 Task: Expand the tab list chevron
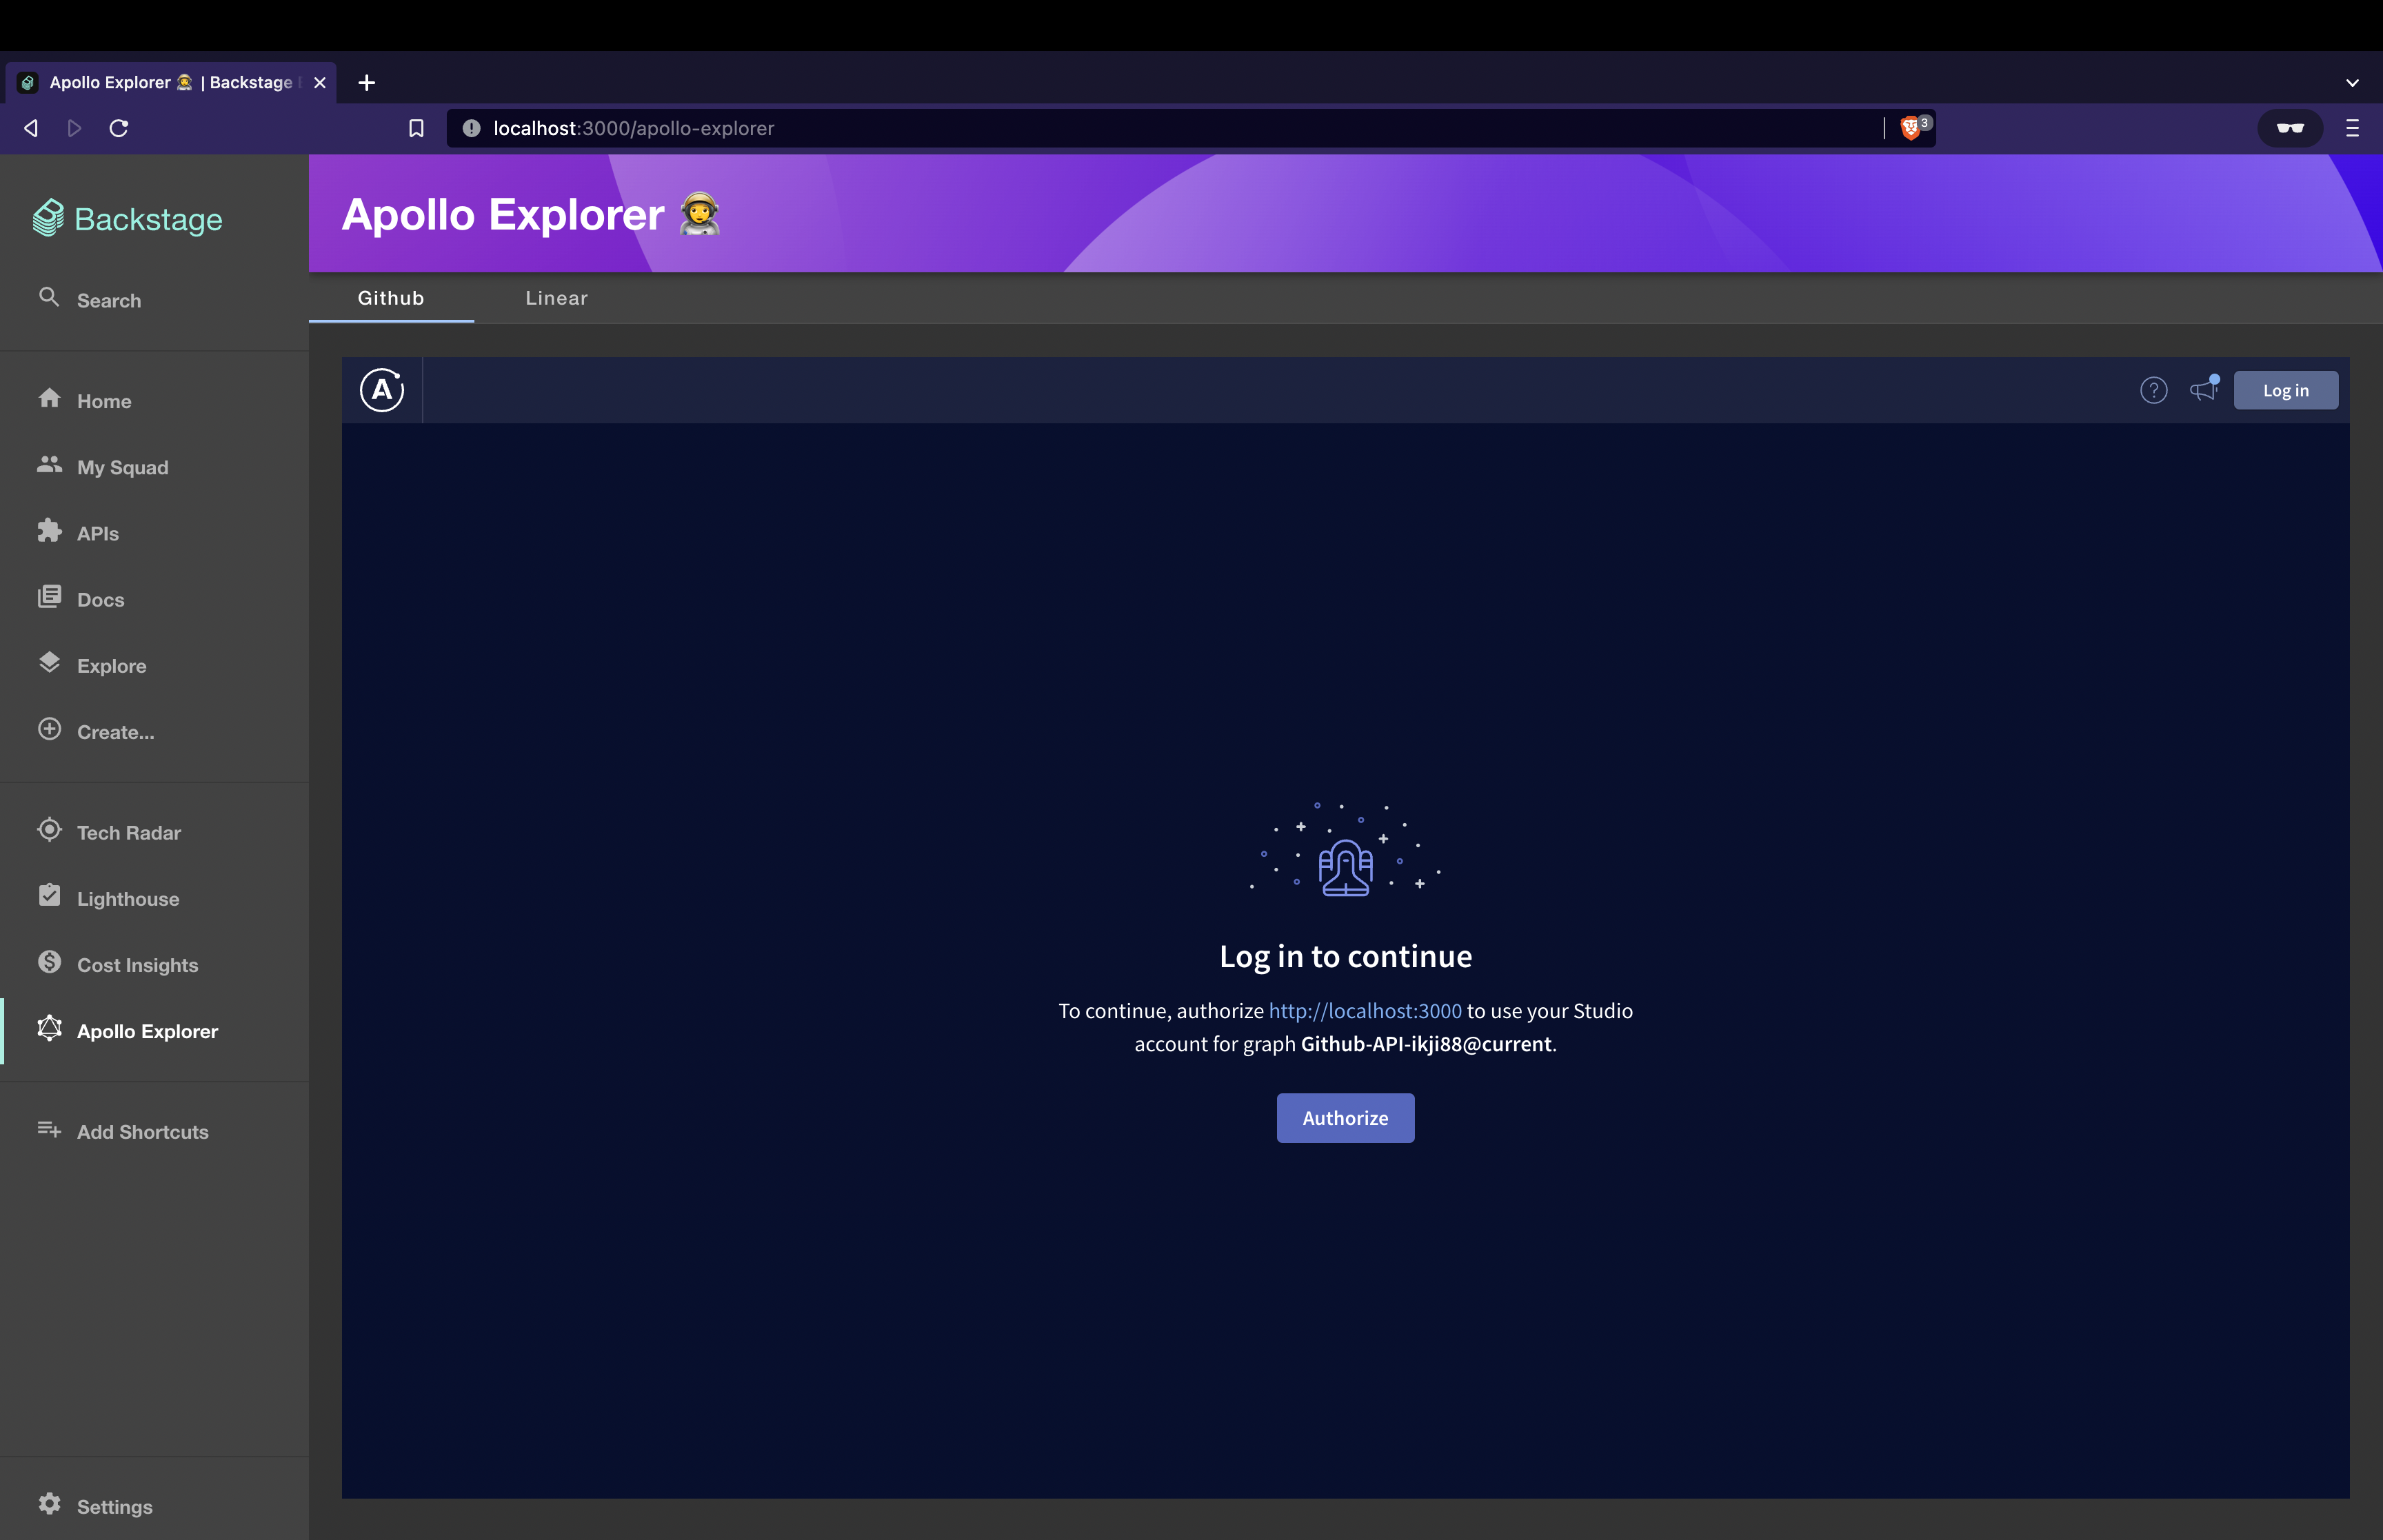click(2353, 83)
